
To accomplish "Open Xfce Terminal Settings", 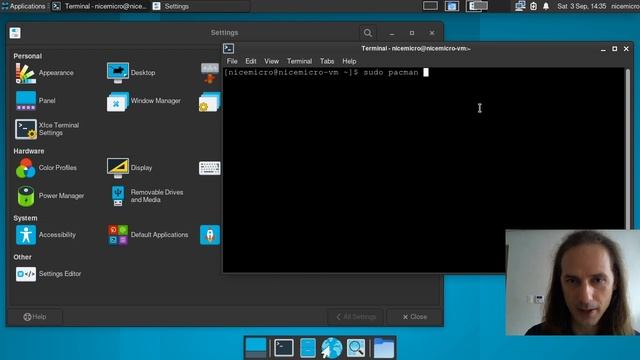I will (48, 129).
